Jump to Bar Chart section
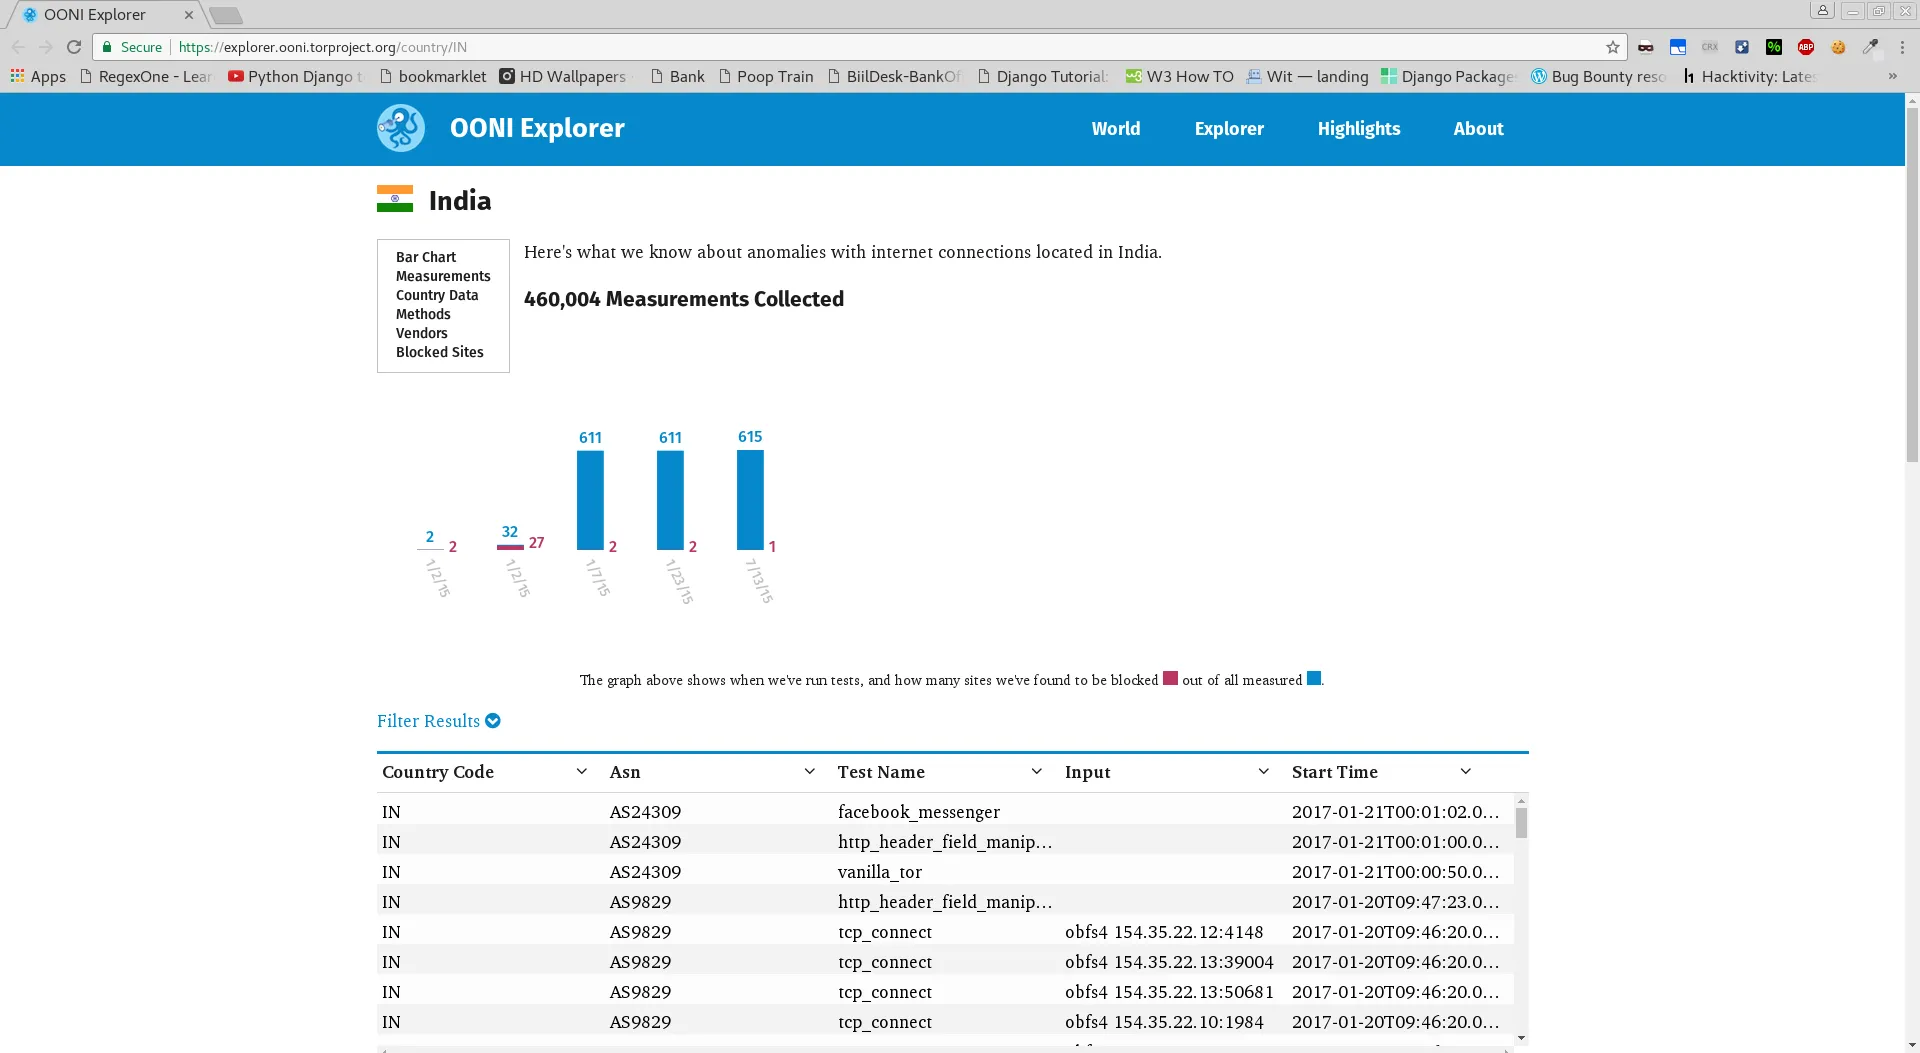Image resolution: width=1920 pixels, height=1053 pixels. [426, 257]
